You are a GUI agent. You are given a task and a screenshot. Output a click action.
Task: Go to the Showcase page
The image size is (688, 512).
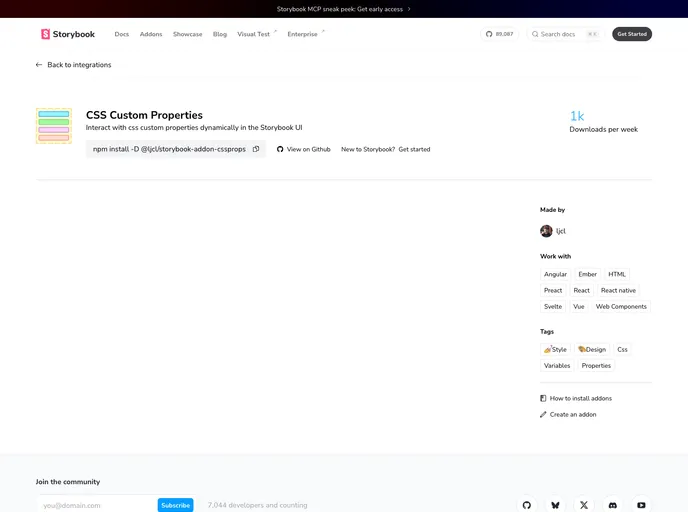[187, 34]
